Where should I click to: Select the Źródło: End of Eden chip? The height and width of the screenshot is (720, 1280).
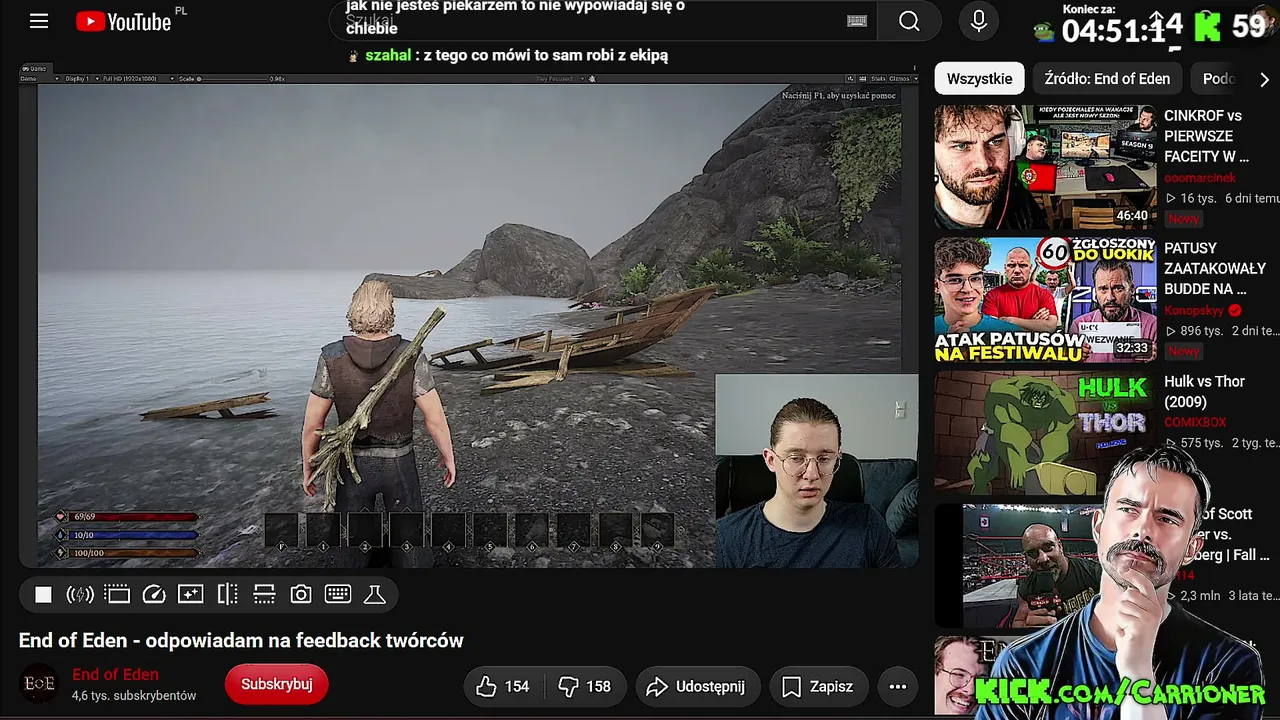click(x=1107, y=78)
